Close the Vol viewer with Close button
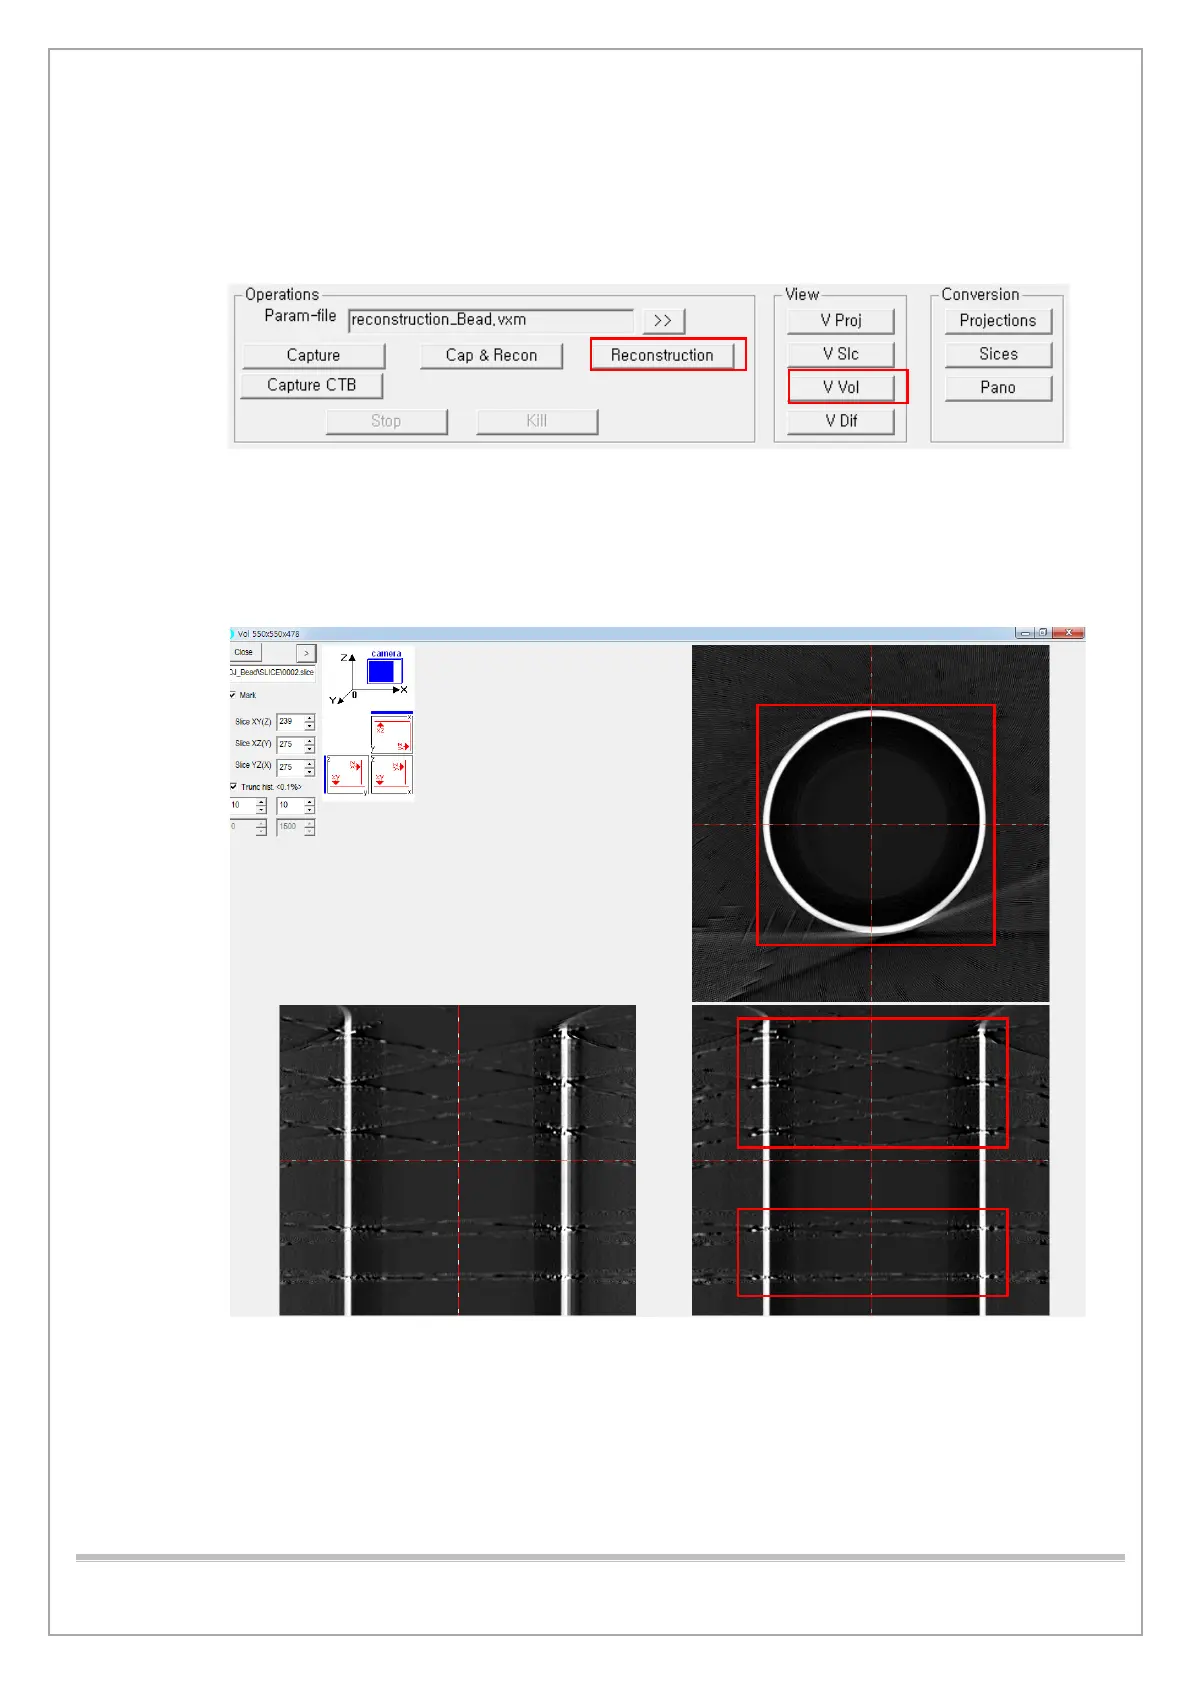 pos(245,652)
